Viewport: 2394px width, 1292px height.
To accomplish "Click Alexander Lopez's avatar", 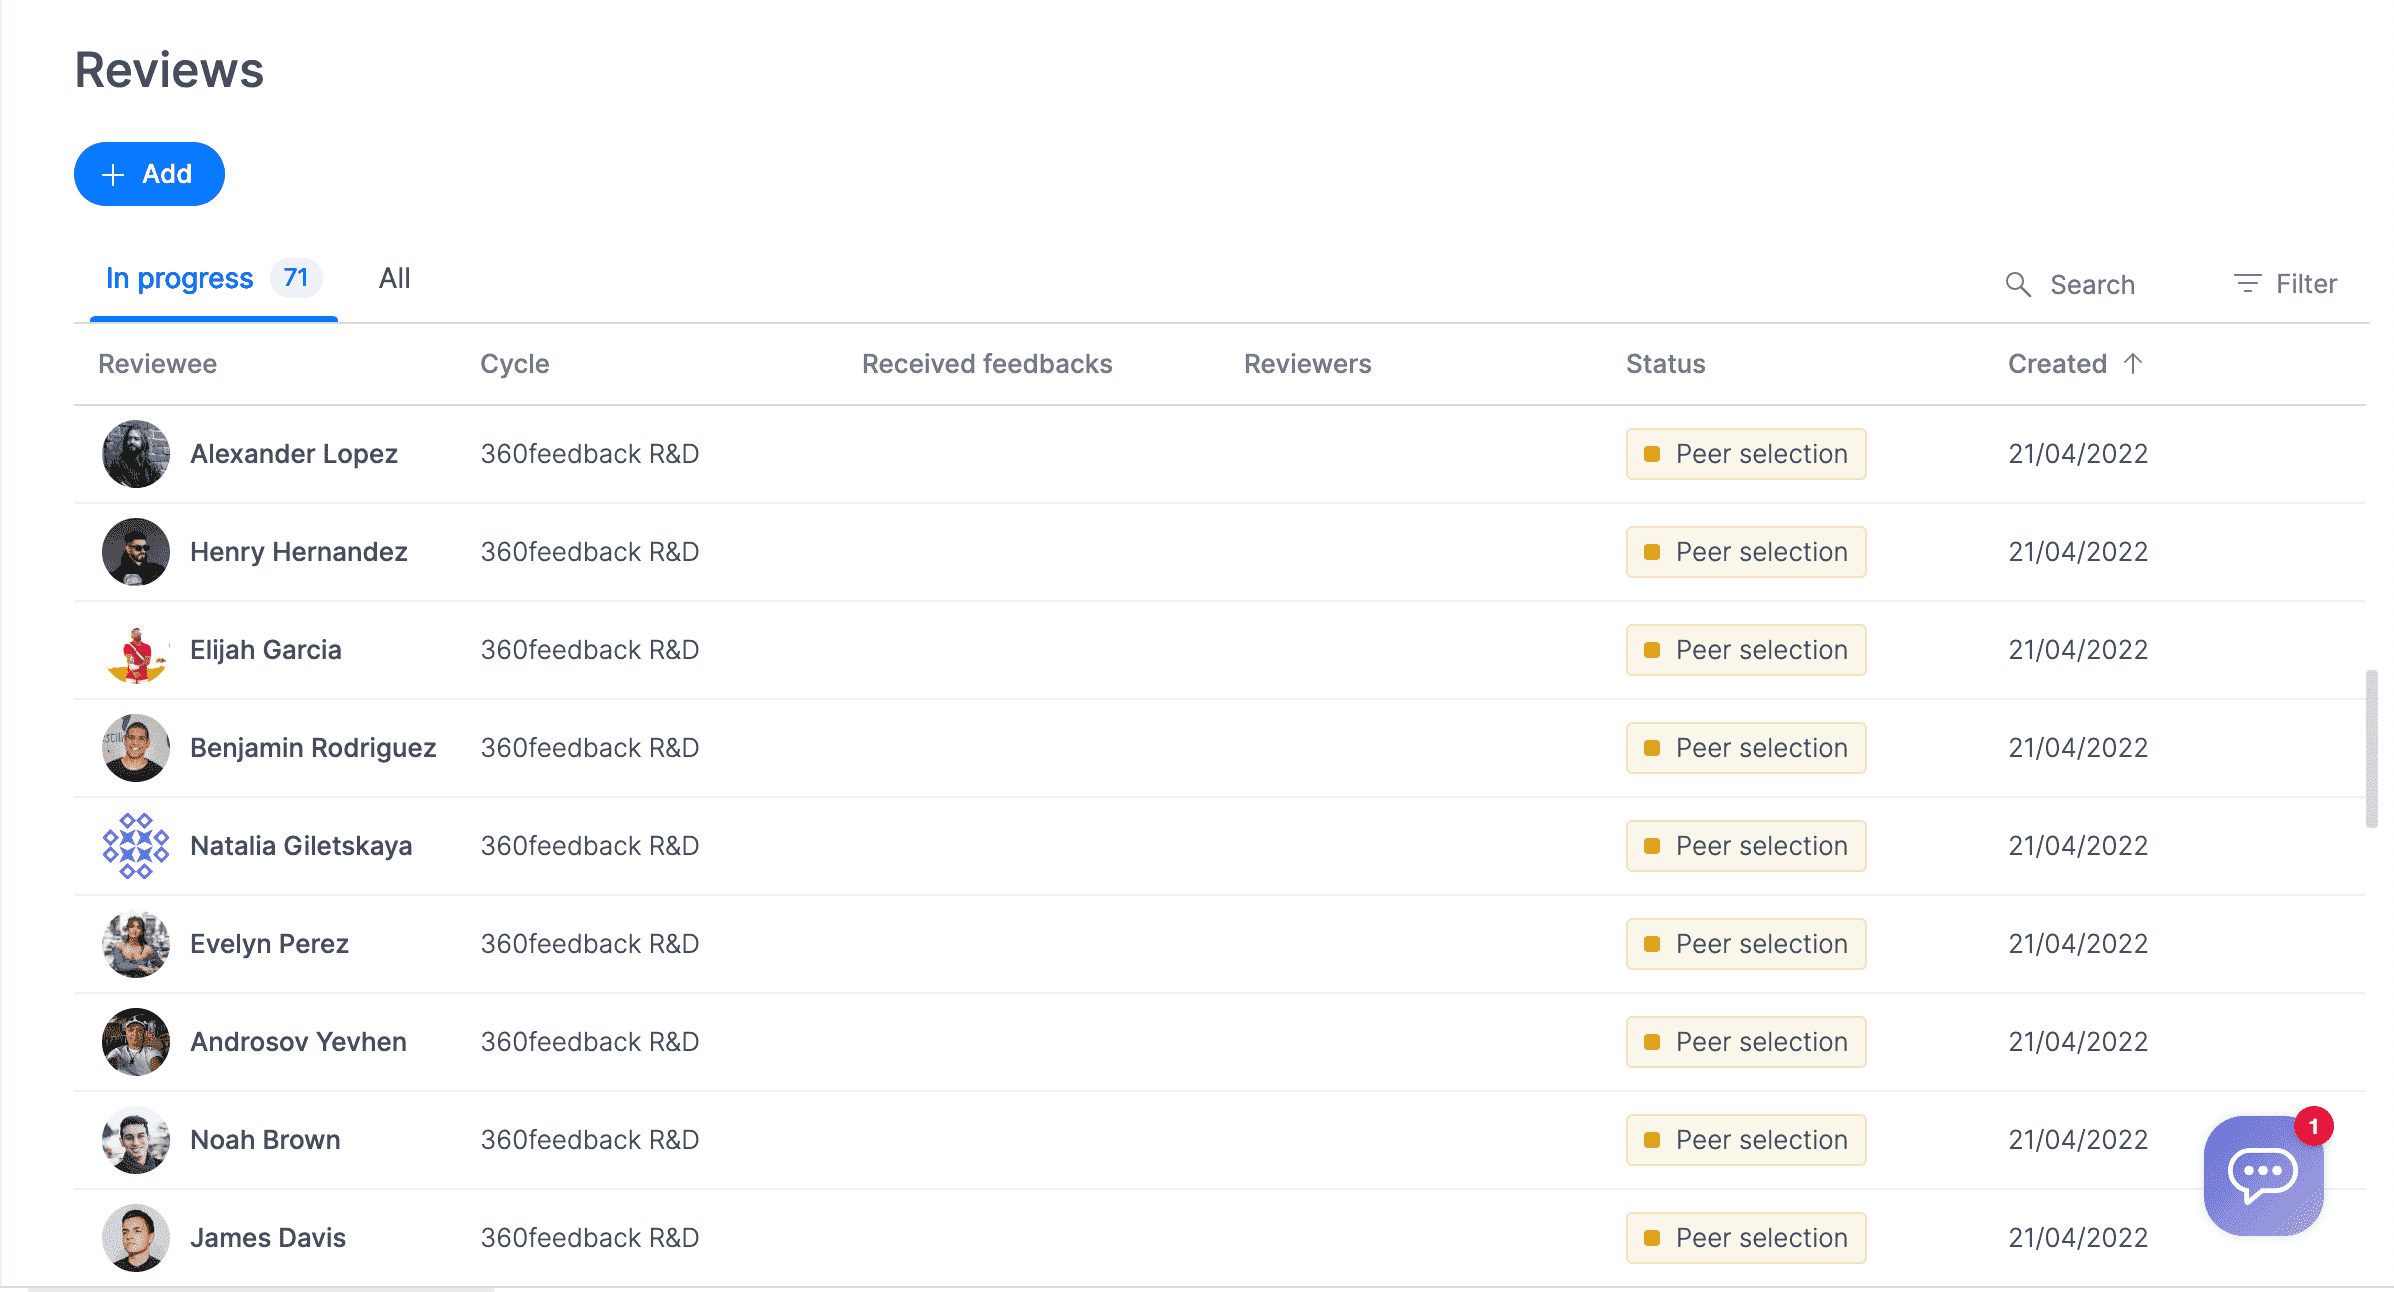I will (136, 454).
